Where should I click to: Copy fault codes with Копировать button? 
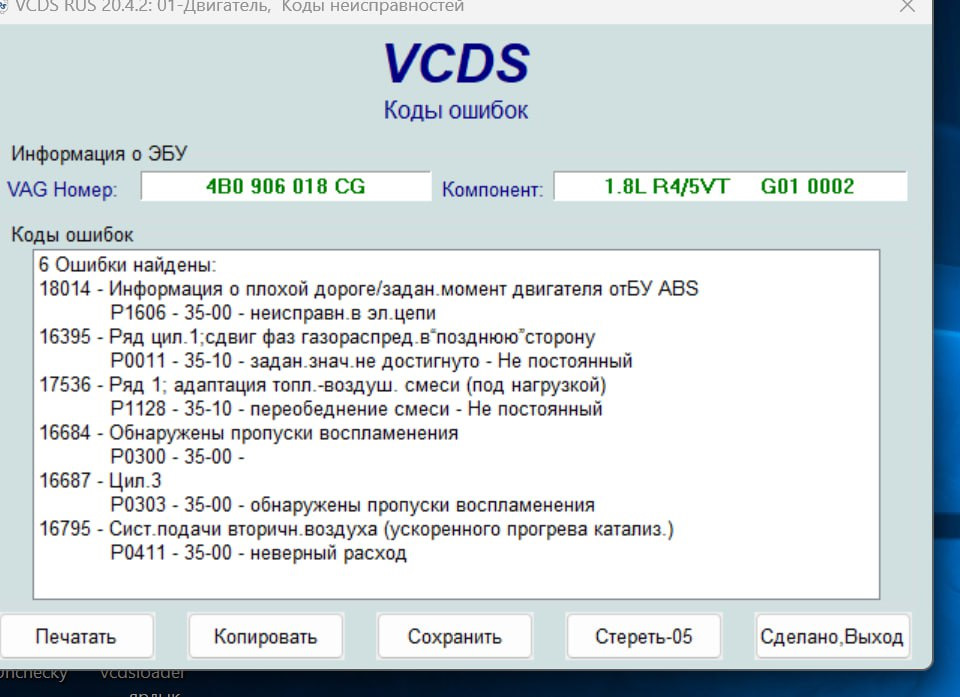tap(266, 636)
